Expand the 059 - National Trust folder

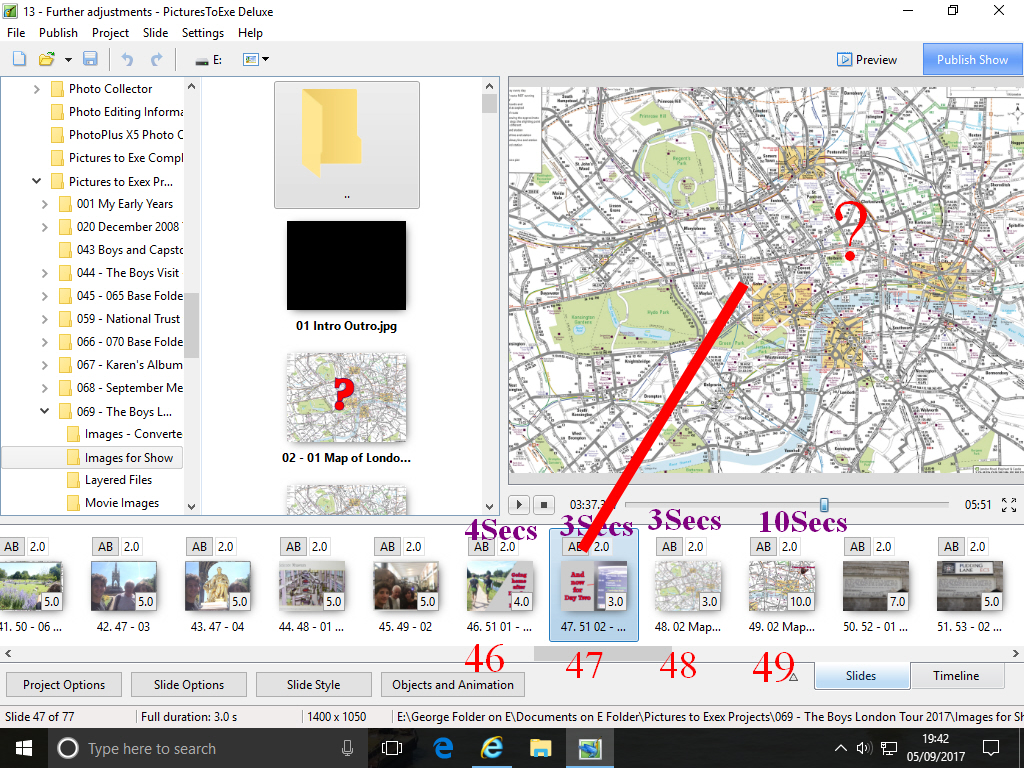44,319
